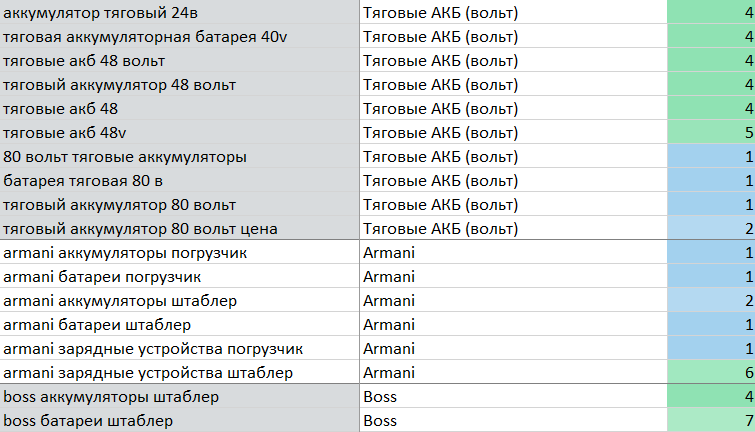Select the cell "armani аккумуляторы погрузчик"

180,252
